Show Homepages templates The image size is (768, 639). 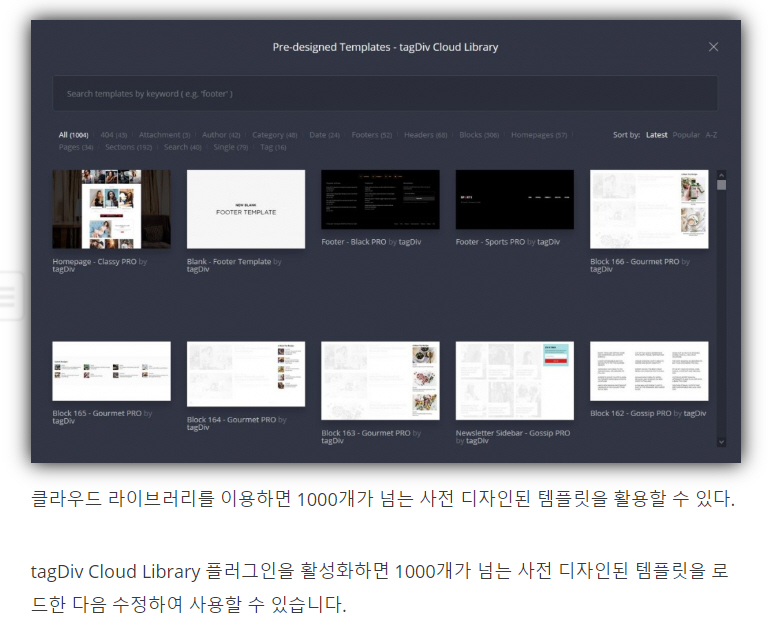coord(539,135)
